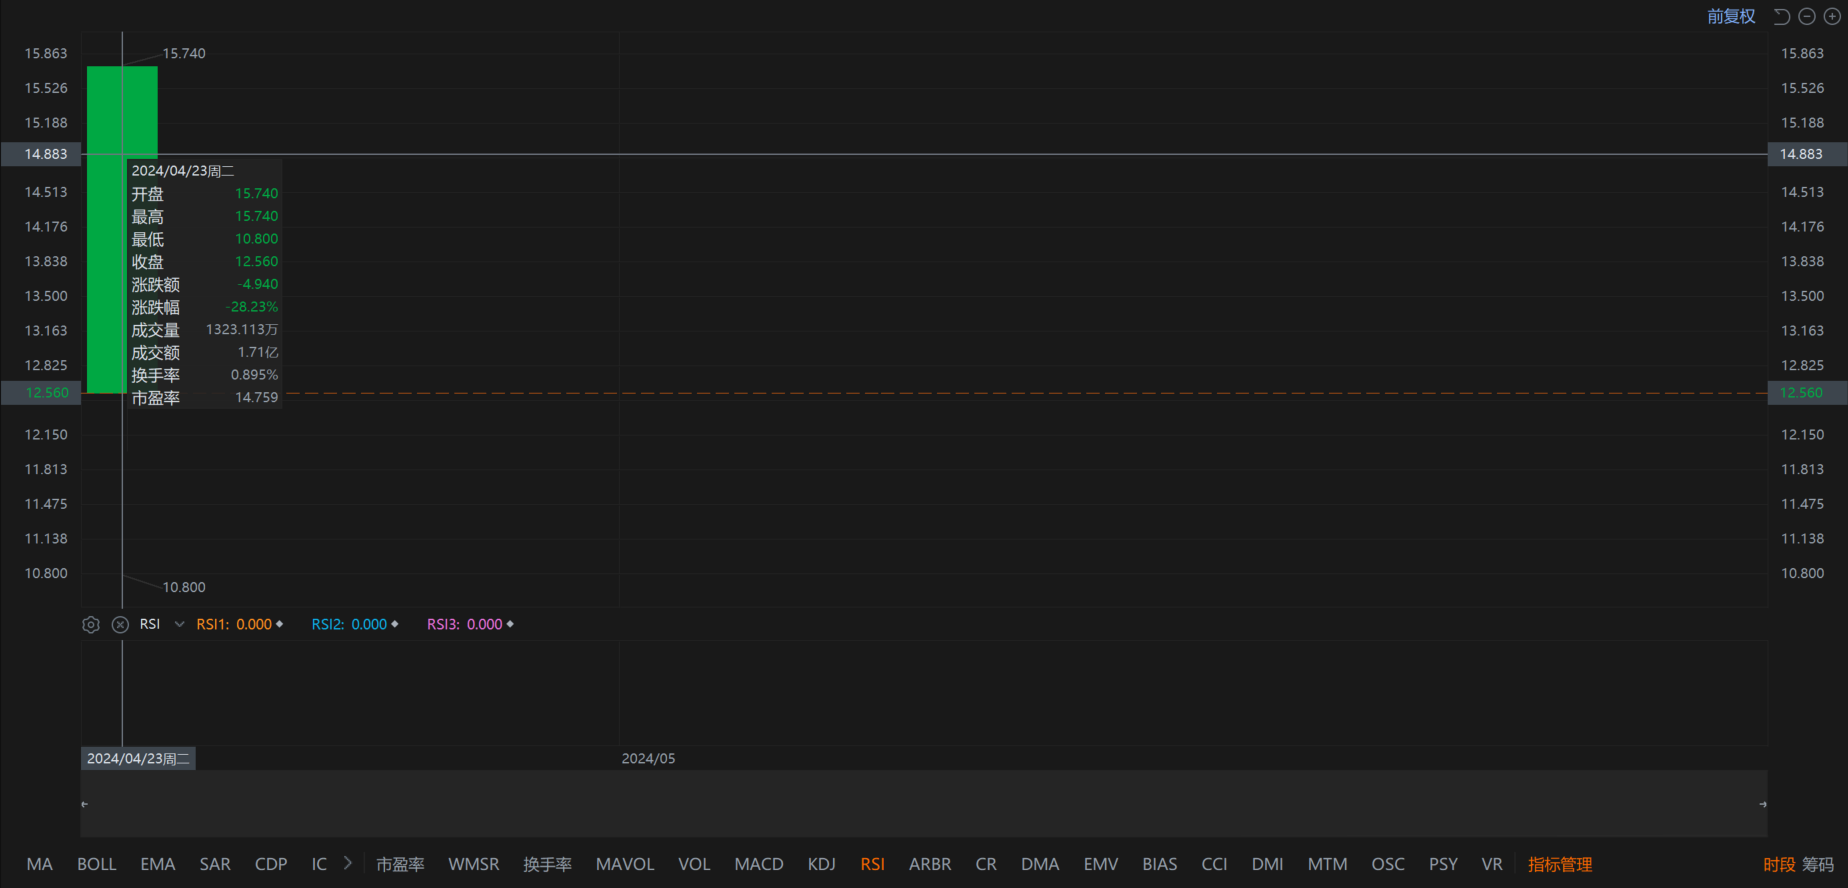Expand the RSI indicator dropdown arrow
This screenshot has height=888, width=1848.
pyautogui.click(x=179, y=624)
